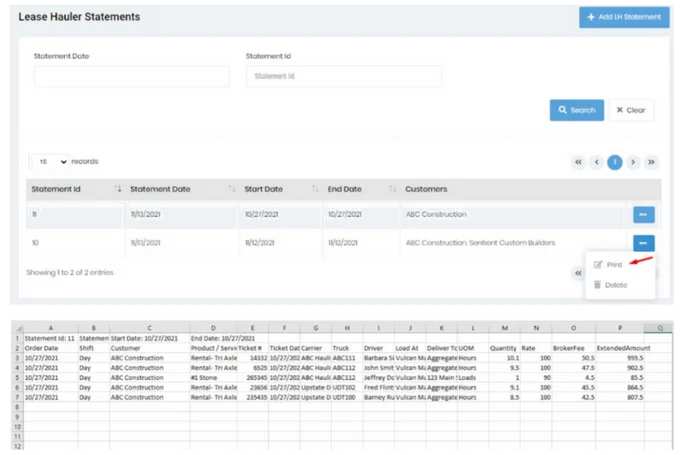The width and height of the screenshot is (683, 455).
Task: Click the #1 Stone product cell
Action: (213, 377)
